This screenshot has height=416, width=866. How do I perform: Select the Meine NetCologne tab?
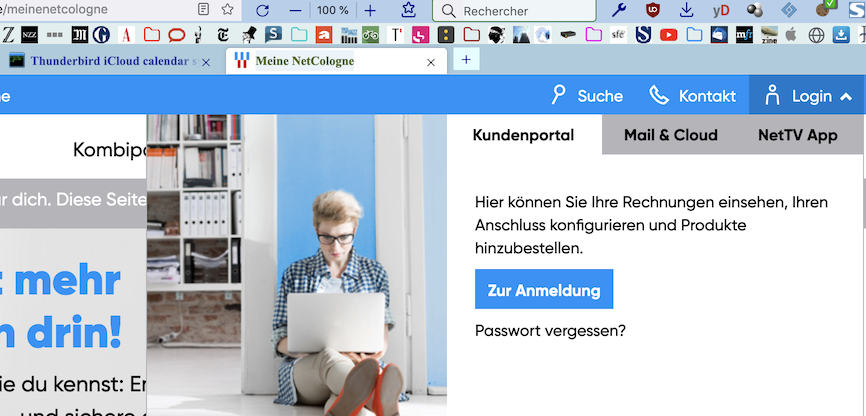tap(338, 61)
